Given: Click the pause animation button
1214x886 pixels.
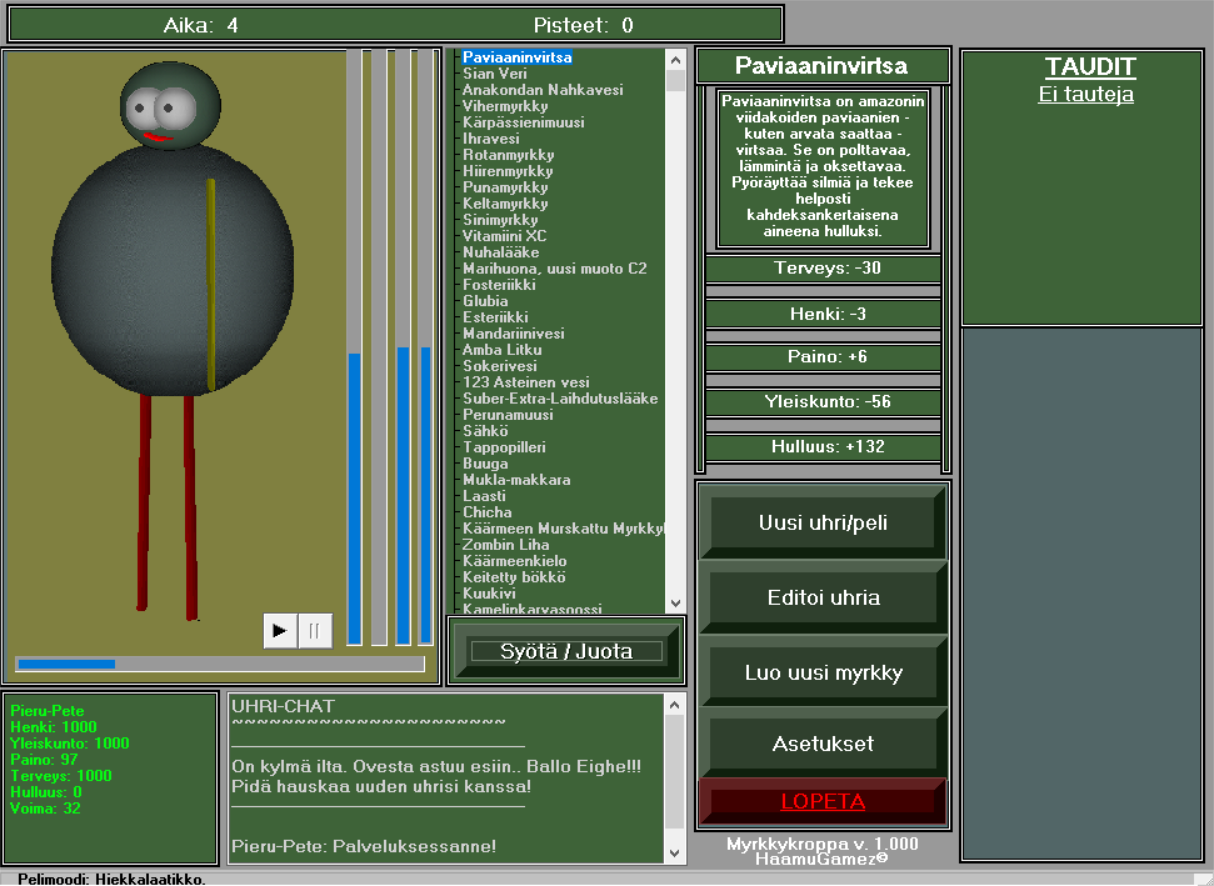Looking at the screenshot, I should coord(315,631).
